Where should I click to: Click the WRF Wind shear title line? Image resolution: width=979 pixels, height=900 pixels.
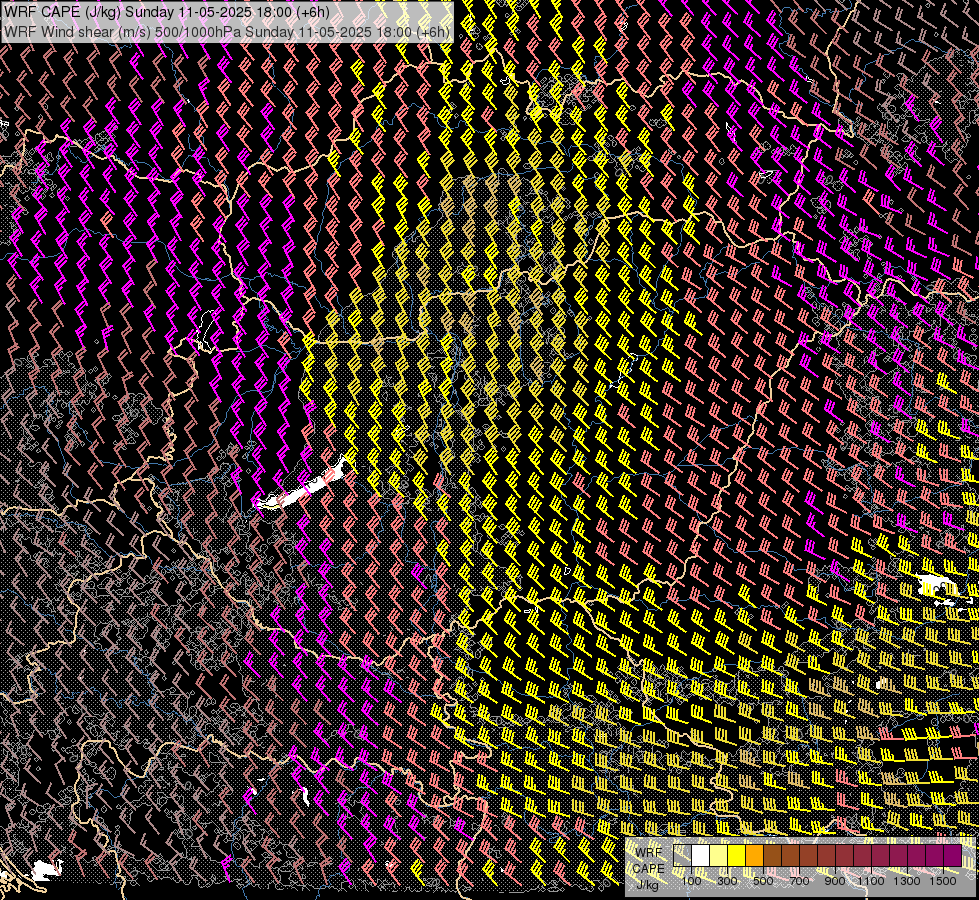tap(227, 31)
